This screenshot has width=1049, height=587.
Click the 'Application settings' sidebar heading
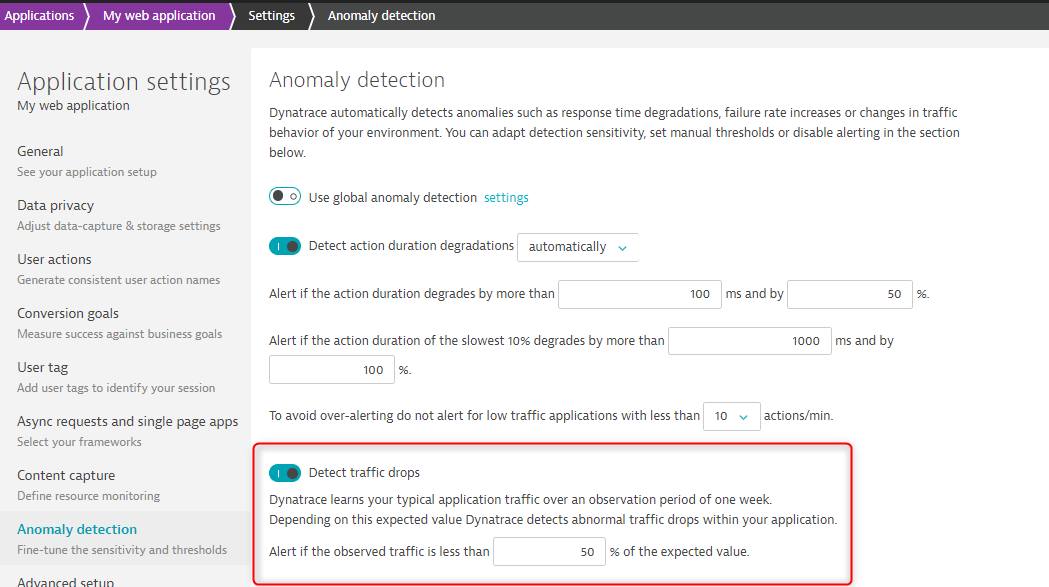124,82
